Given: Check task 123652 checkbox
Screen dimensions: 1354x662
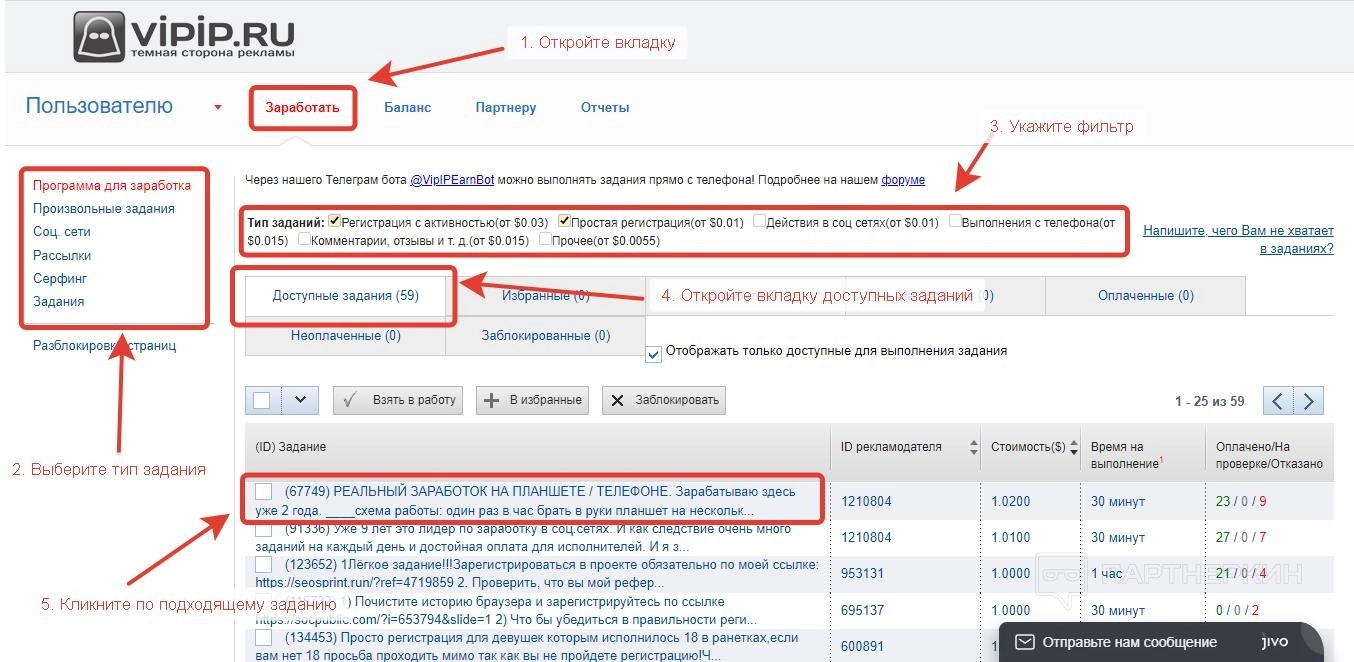Looking at the screenshot, I should 264,565.
